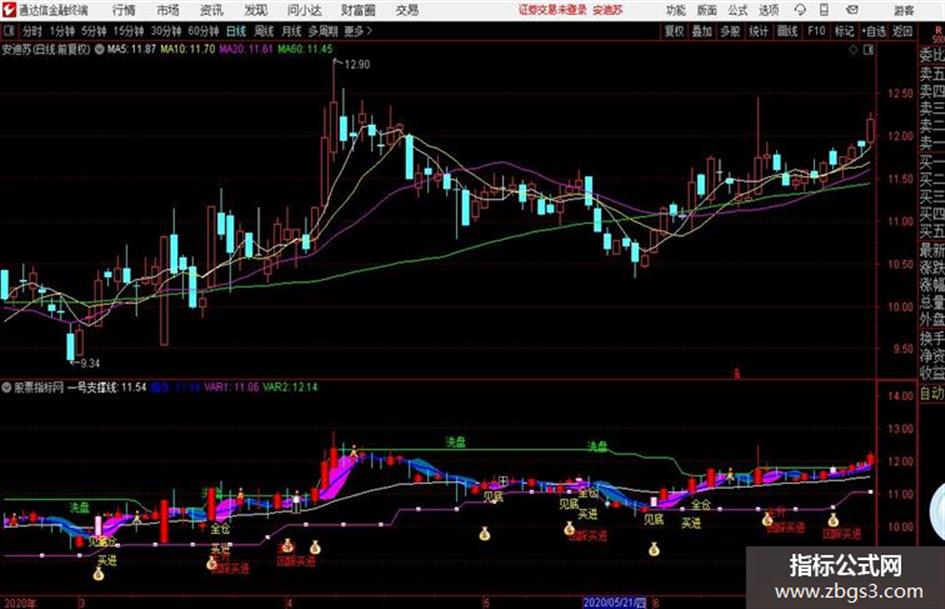Open the 发现 menu
Viewport: 945px width, 609px height.
click(x=256, y=10)
